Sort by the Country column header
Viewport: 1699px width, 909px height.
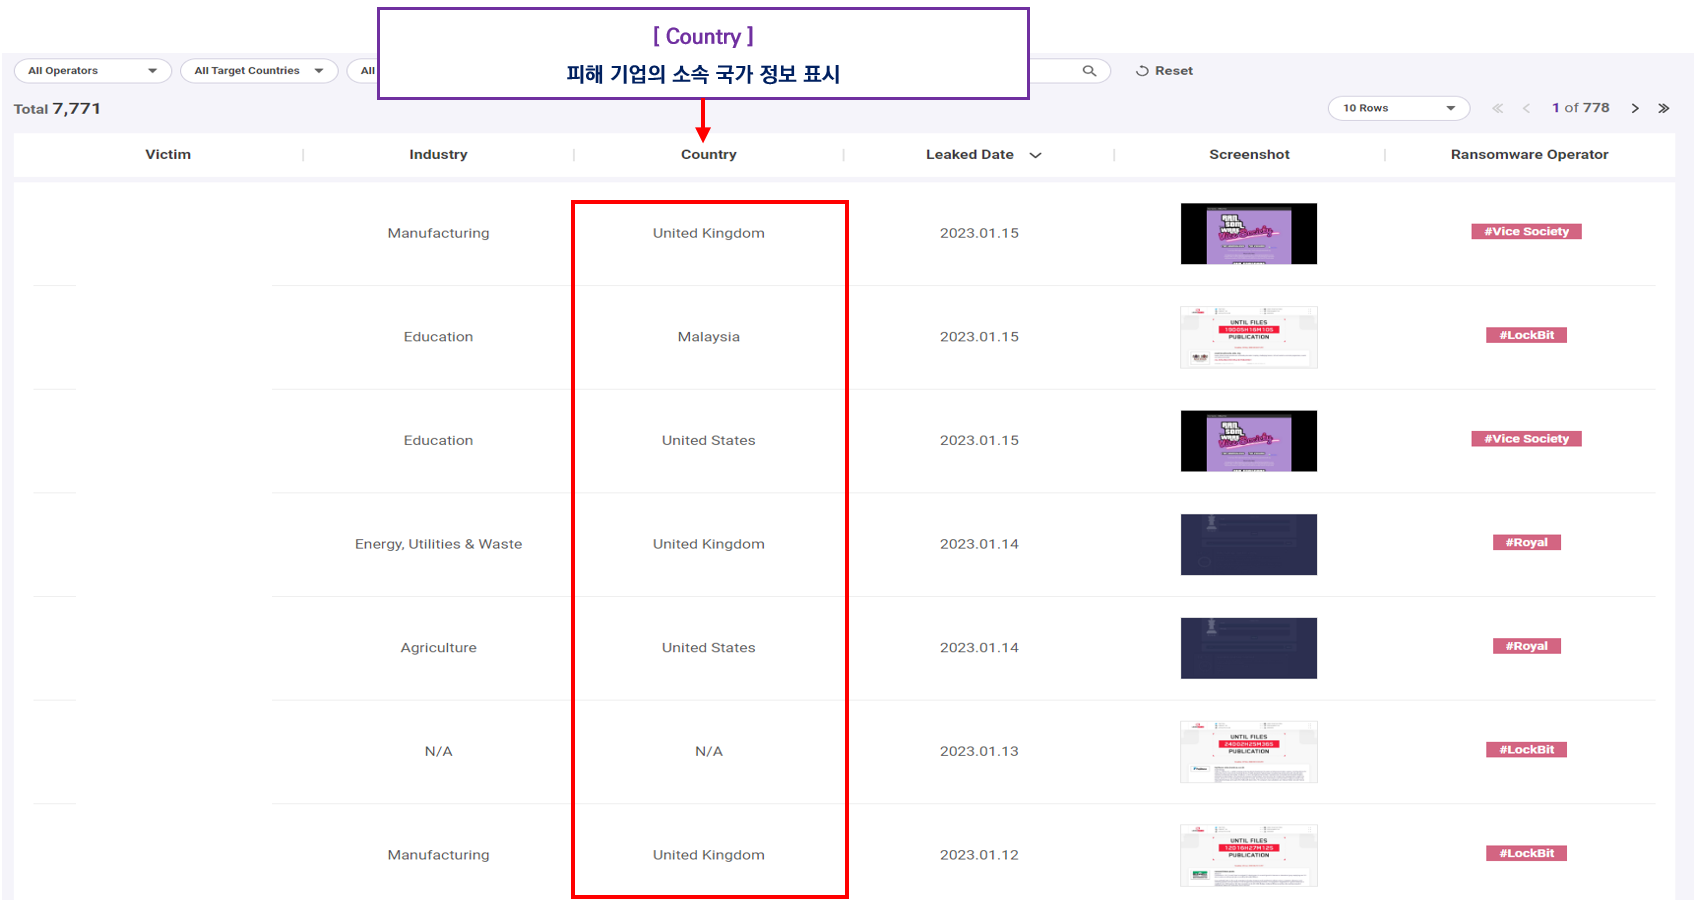tap(709, 154)
